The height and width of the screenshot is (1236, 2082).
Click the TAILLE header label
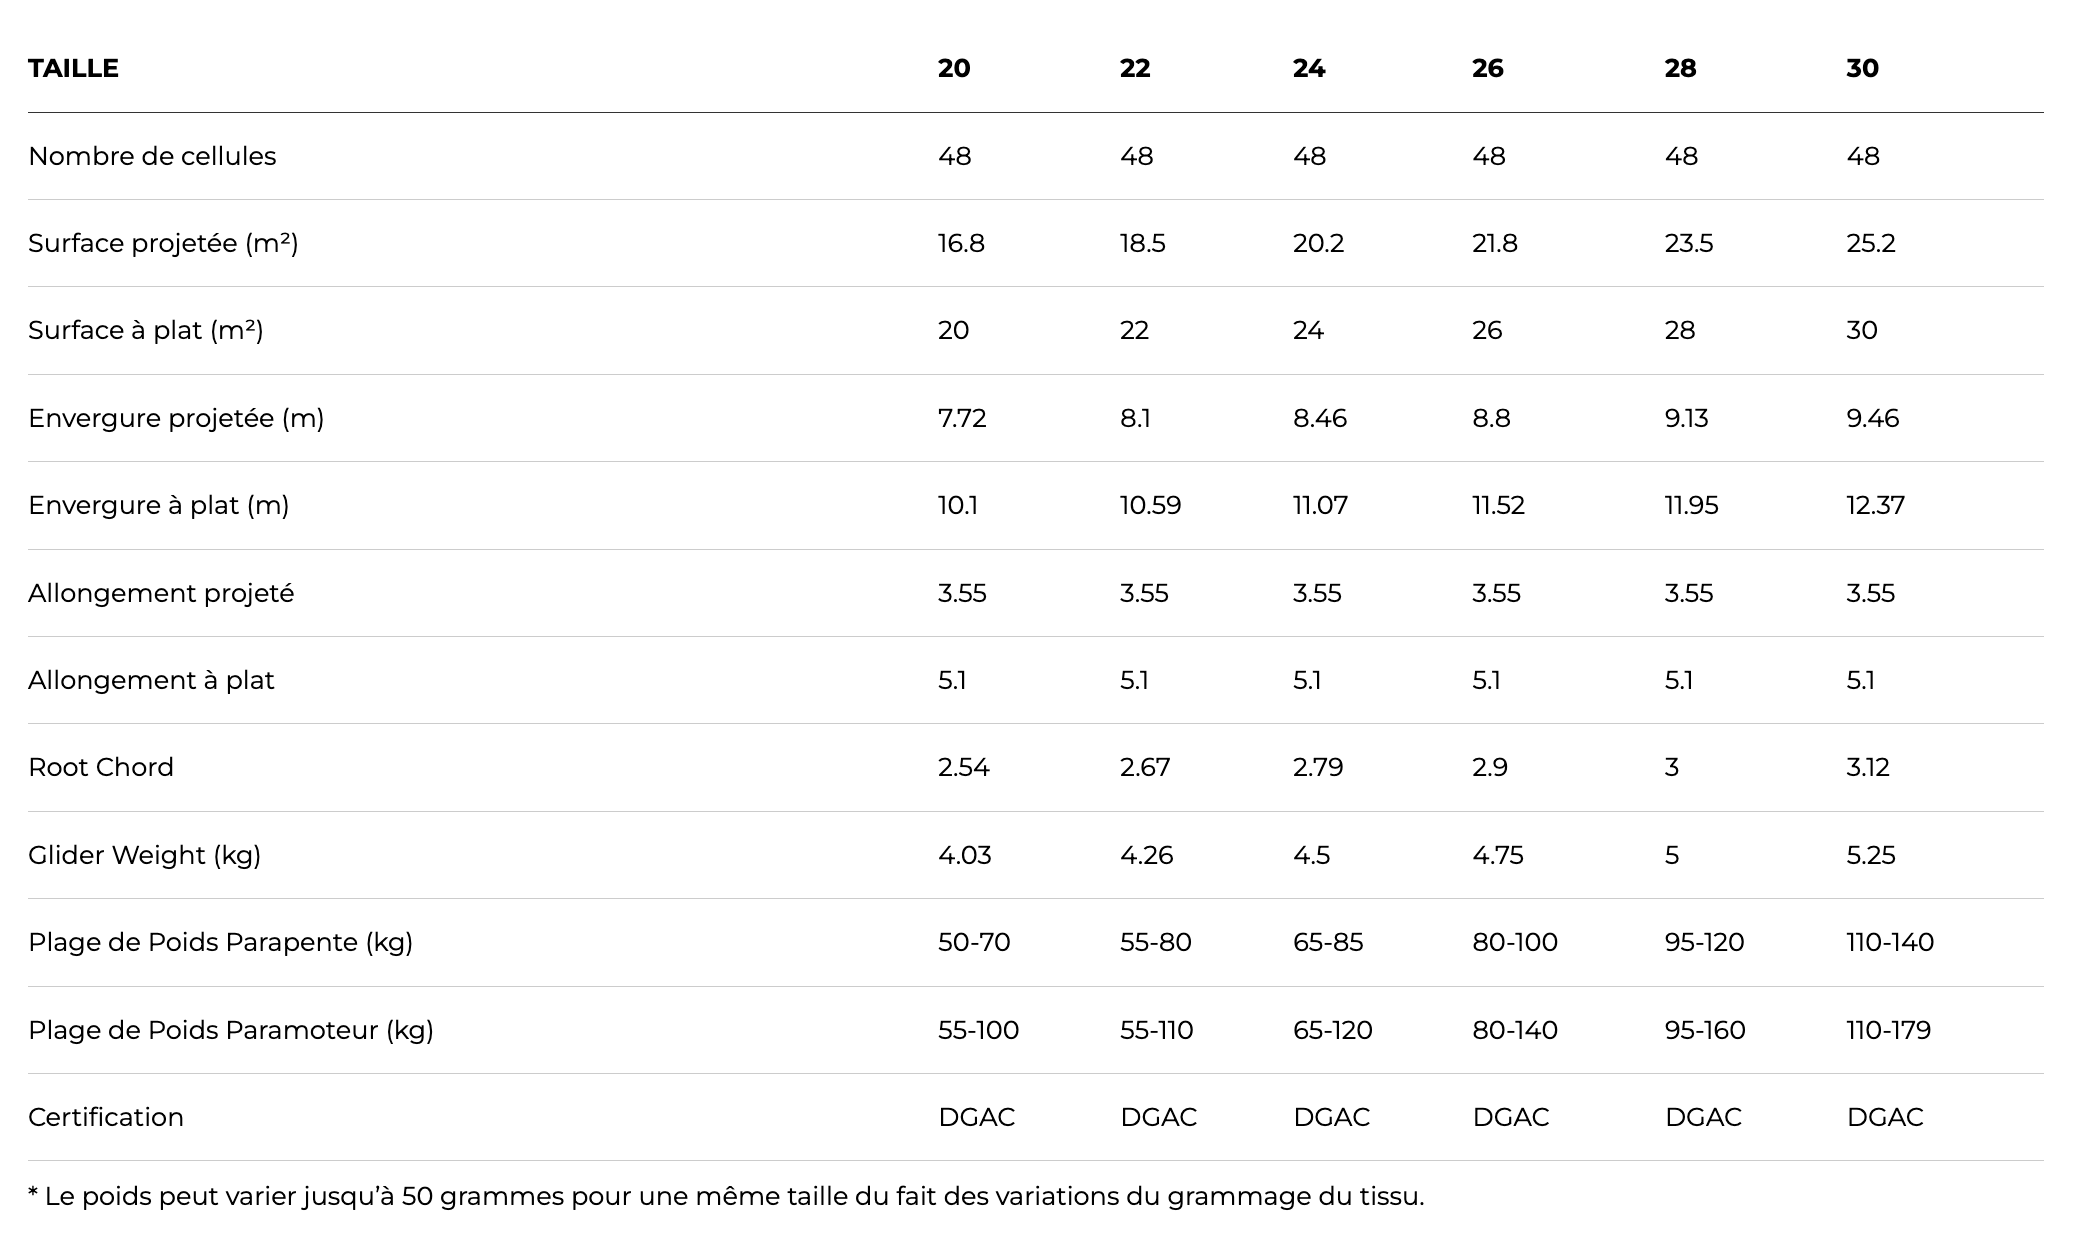pyautogui.click(x=73, y=68)
